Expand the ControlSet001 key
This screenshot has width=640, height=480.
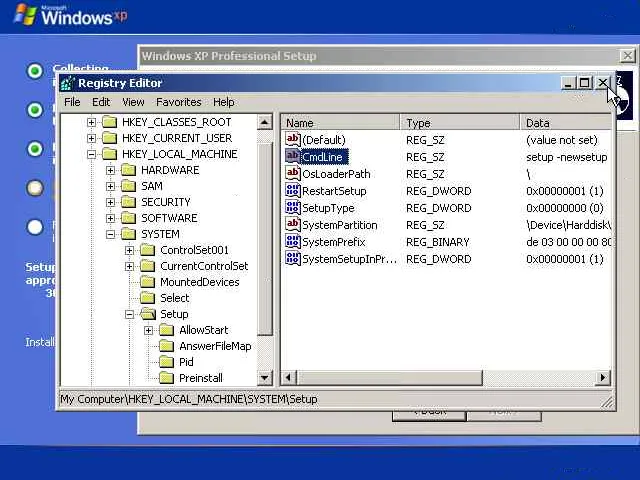(129, 250)
